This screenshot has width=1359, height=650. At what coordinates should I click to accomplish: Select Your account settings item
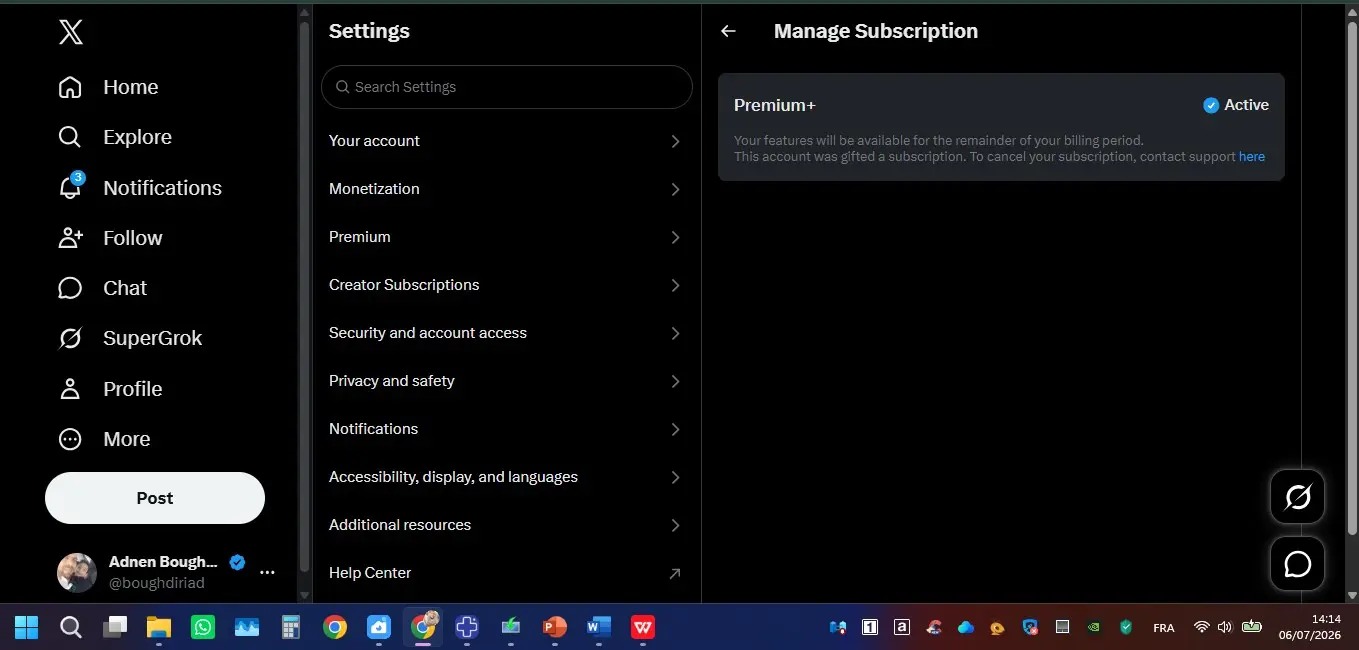point(506,141)
